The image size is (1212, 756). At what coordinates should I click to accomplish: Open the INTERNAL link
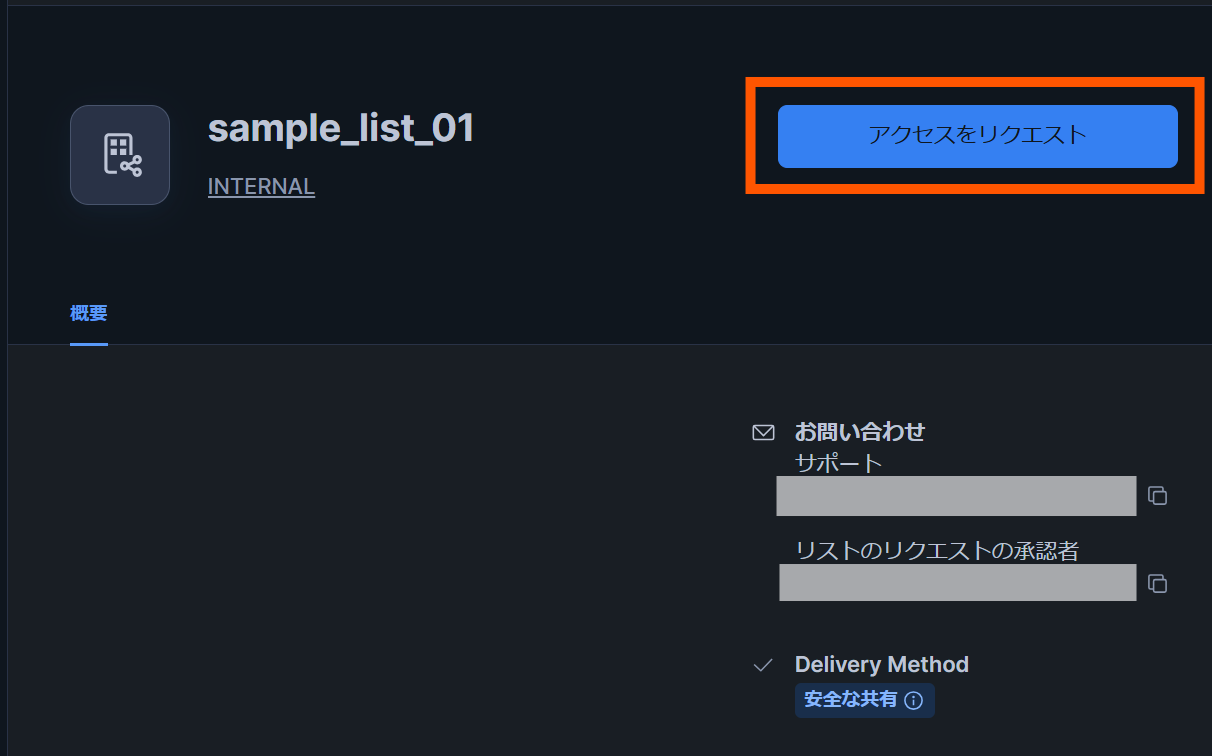(x=260, y=186)
